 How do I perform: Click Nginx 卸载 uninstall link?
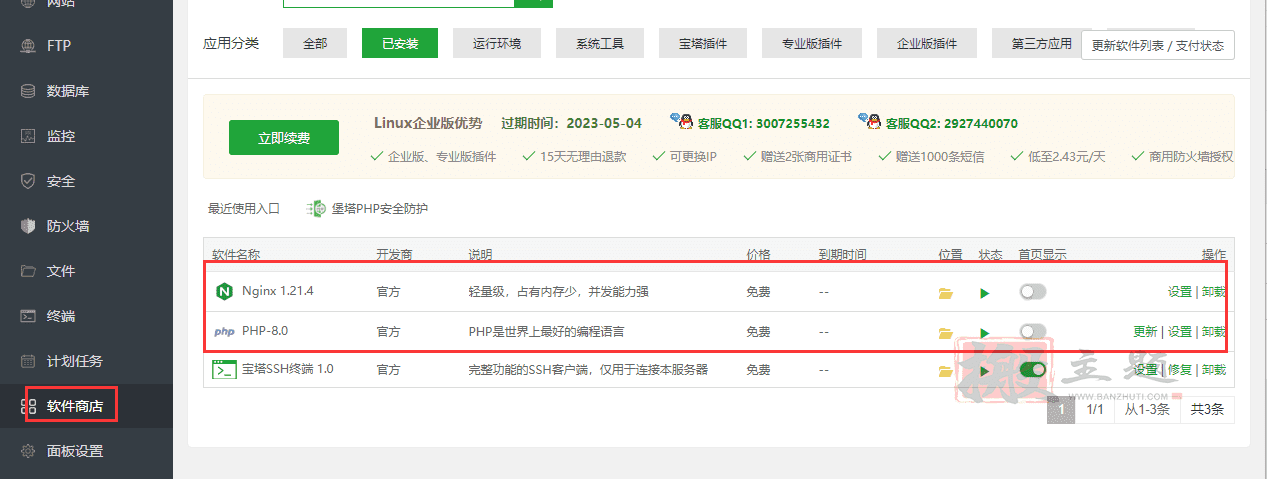[x=1214, y=292]
